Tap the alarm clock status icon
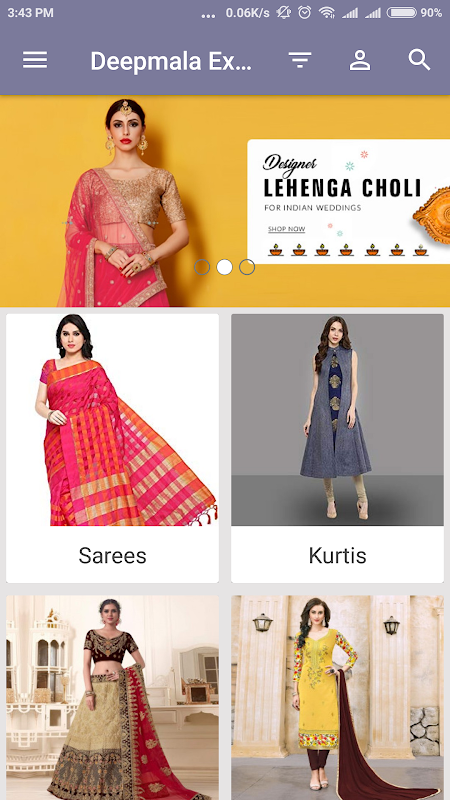 pyautogui.click(x=305, y=13)
